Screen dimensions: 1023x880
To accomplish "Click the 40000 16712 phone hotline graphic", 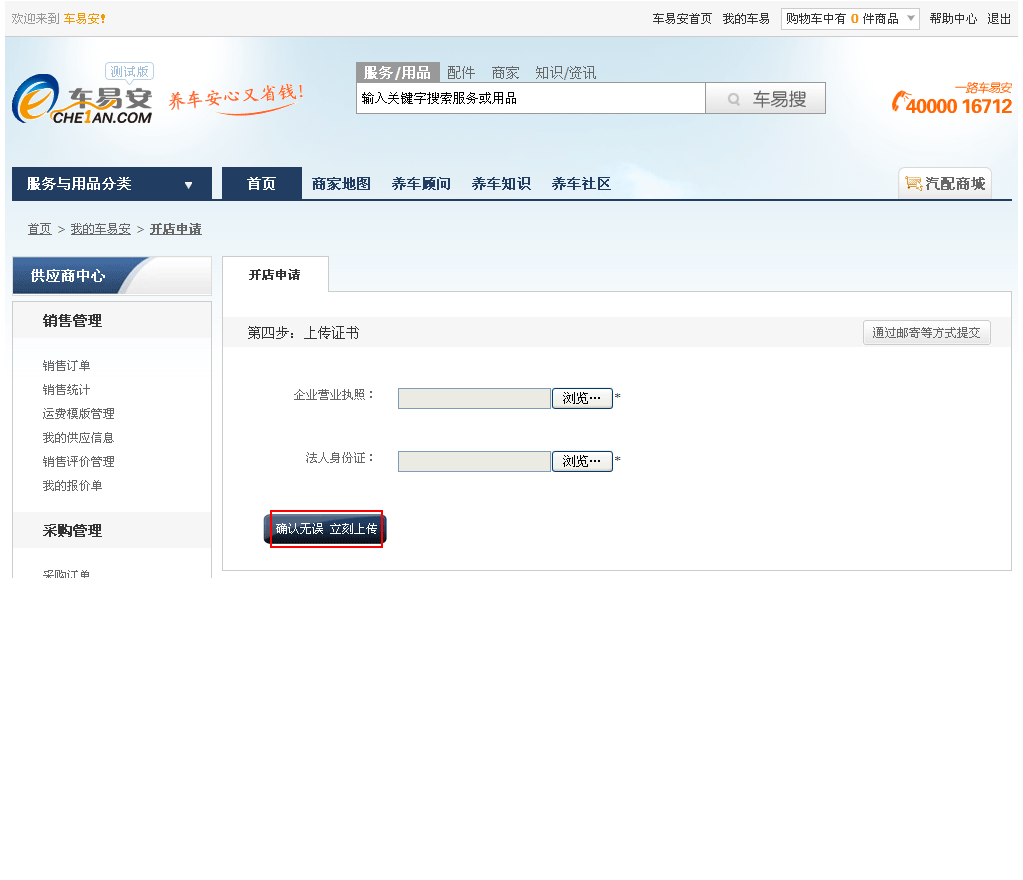I will (951, 101).
